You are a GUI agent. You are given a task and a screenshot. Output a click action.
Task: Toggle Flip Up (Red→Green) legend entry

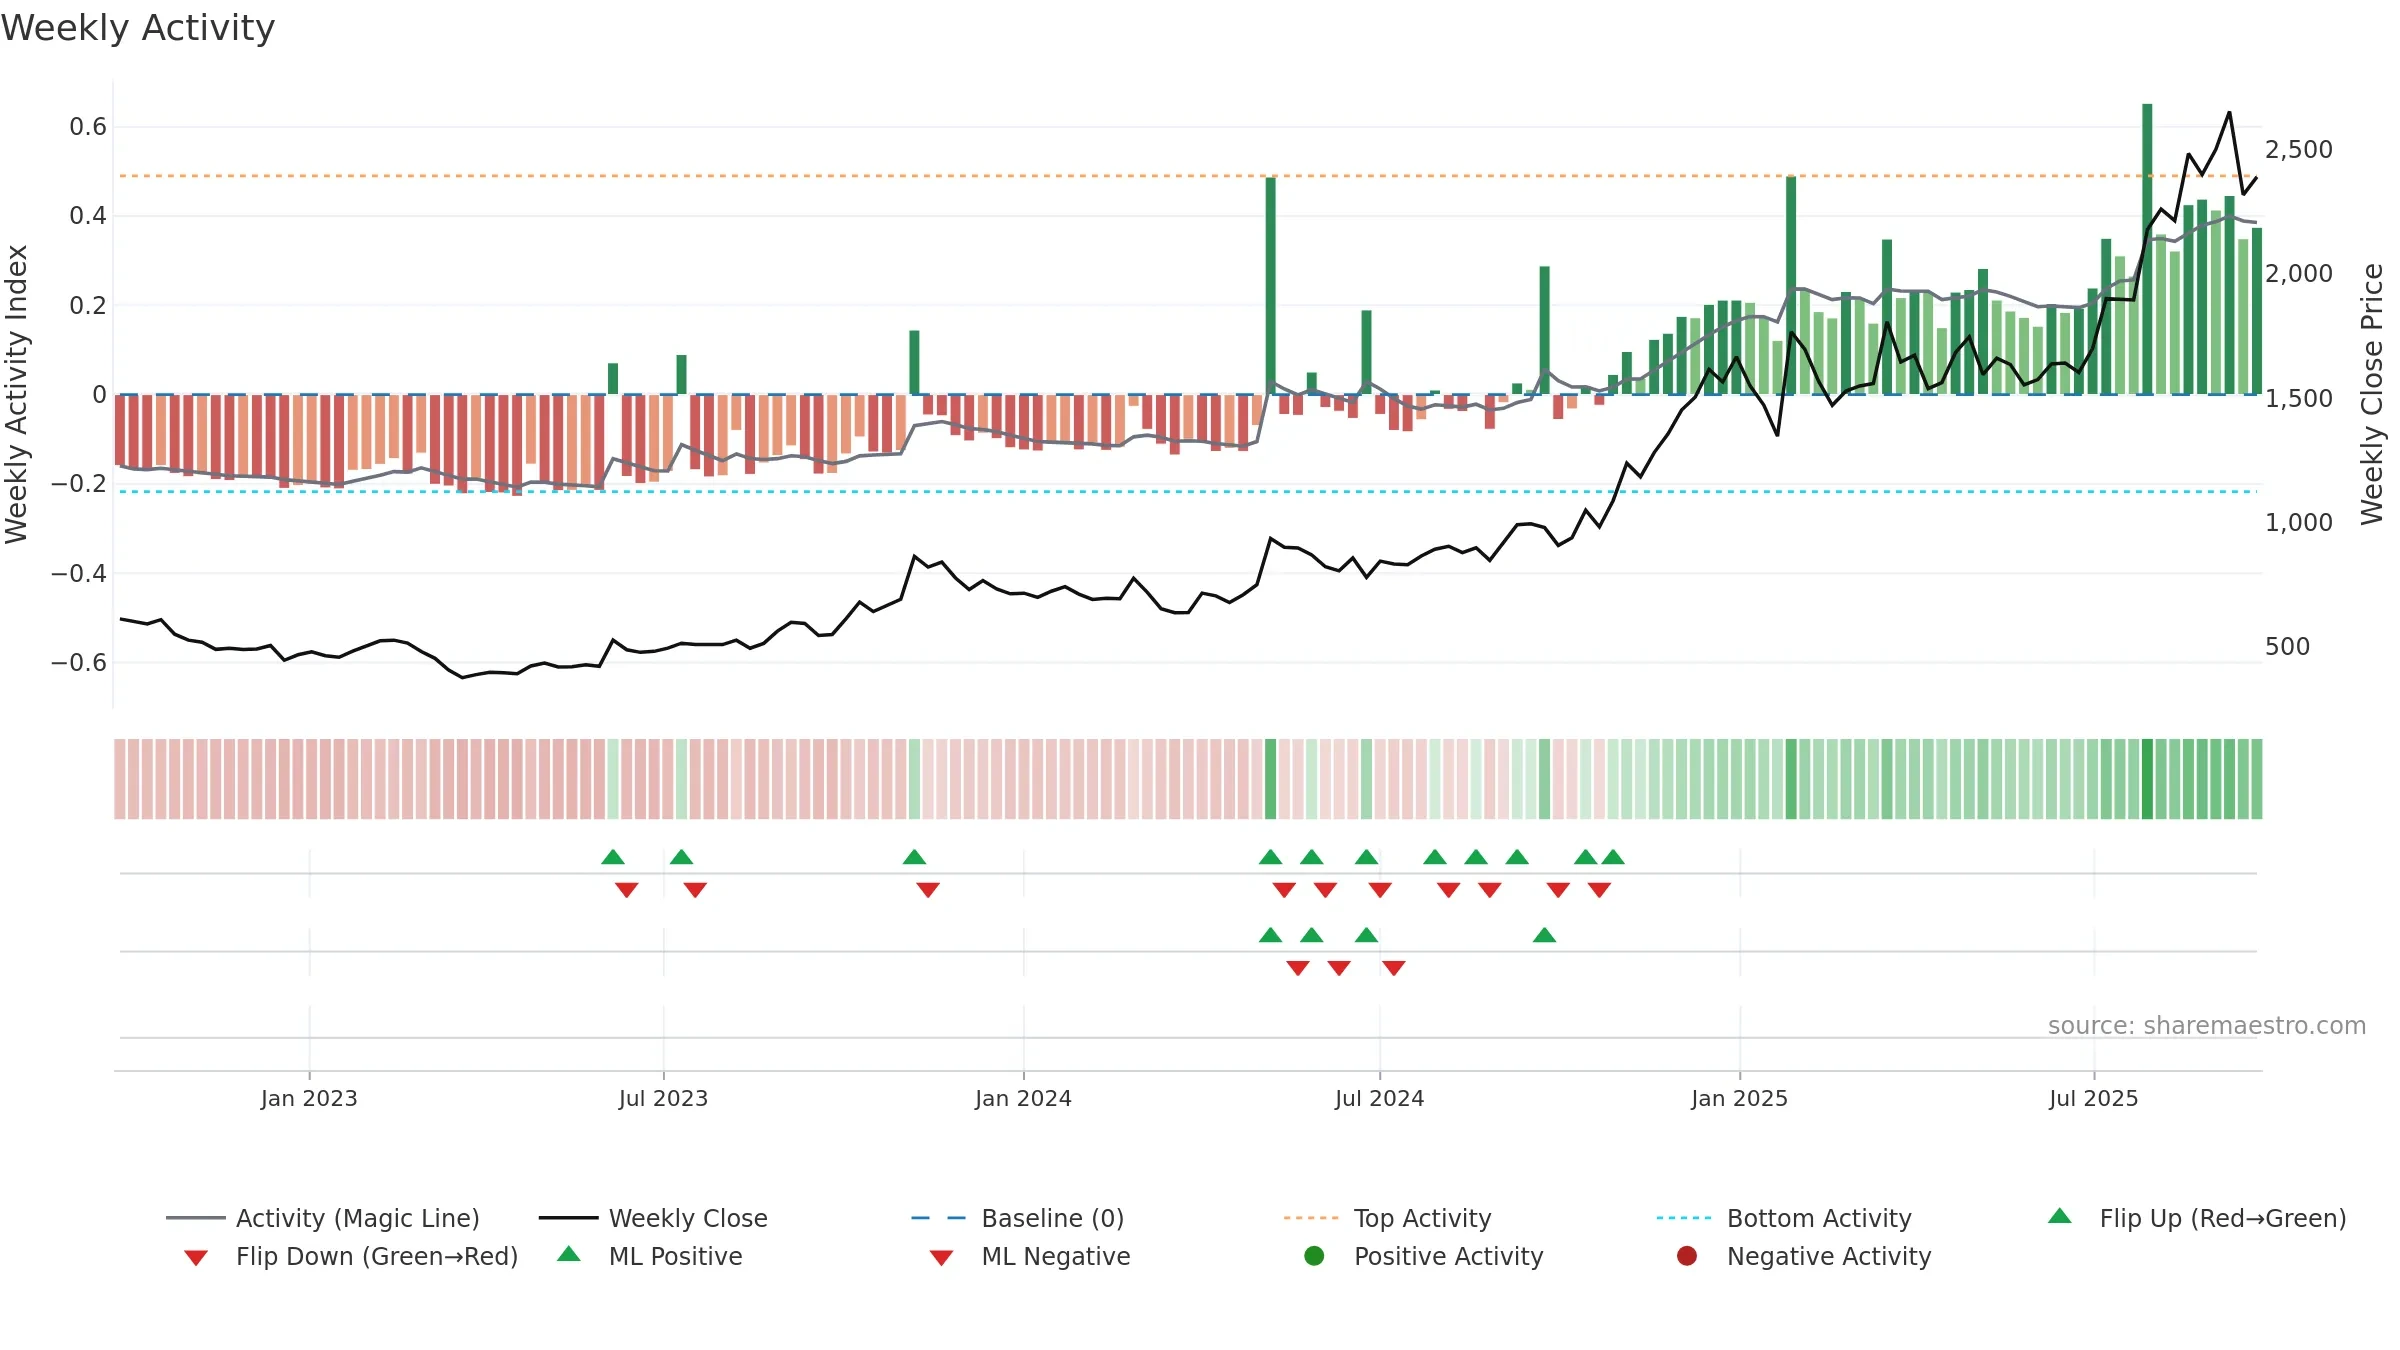click(2197, 1218)
